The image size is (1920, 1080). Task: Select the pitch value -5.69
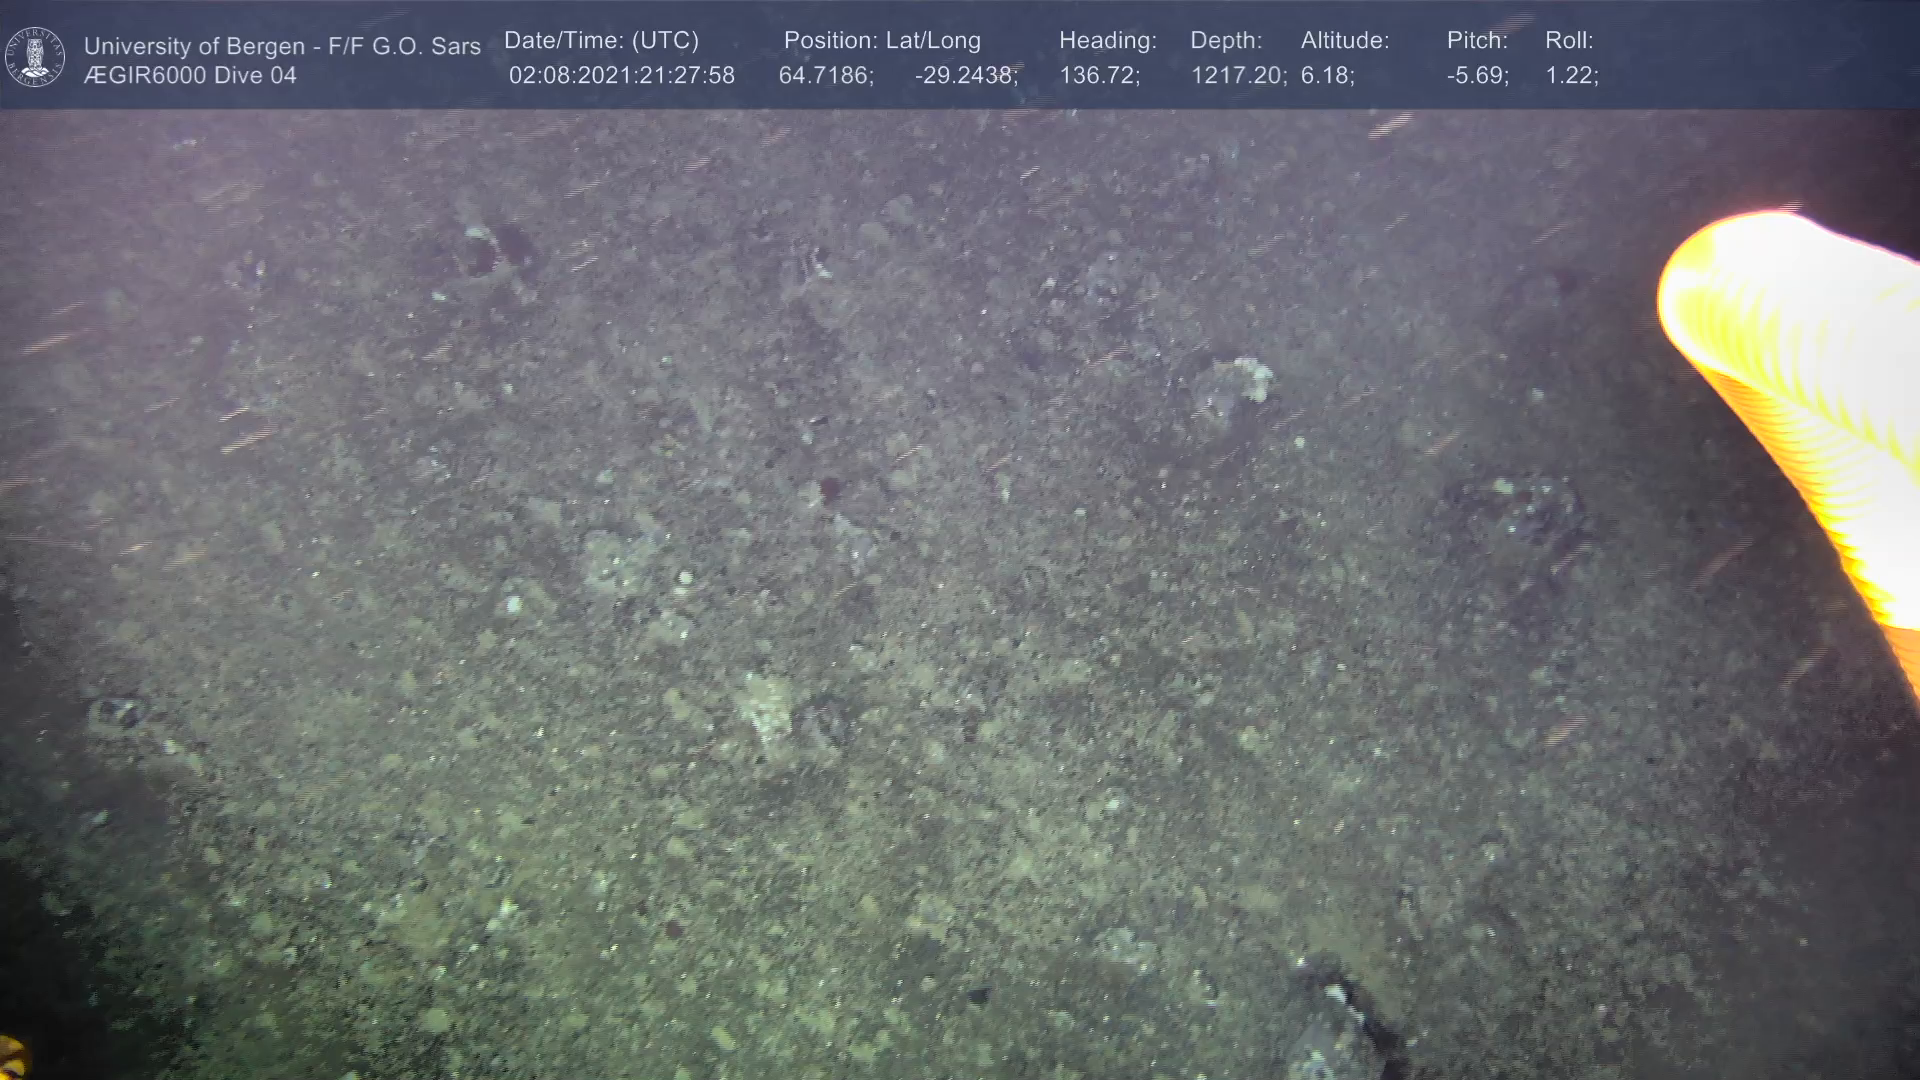point(1477,76)
